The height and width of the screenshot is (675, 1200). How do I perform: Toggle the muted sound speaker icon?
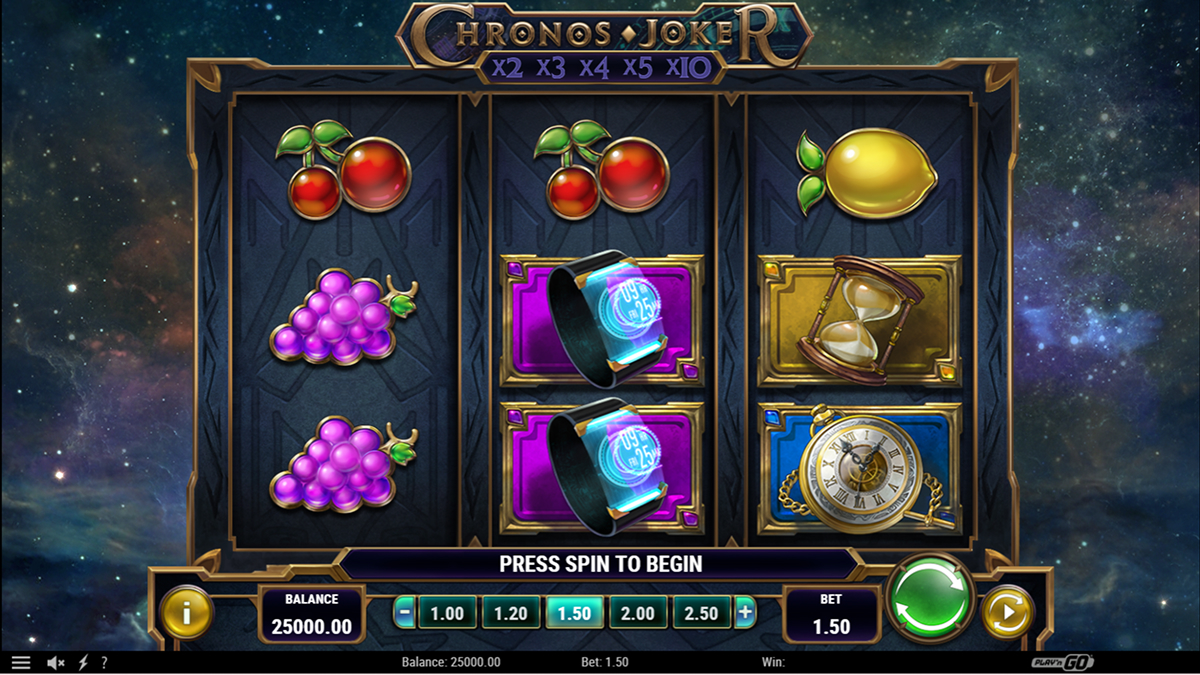click(x=56, y=662)
